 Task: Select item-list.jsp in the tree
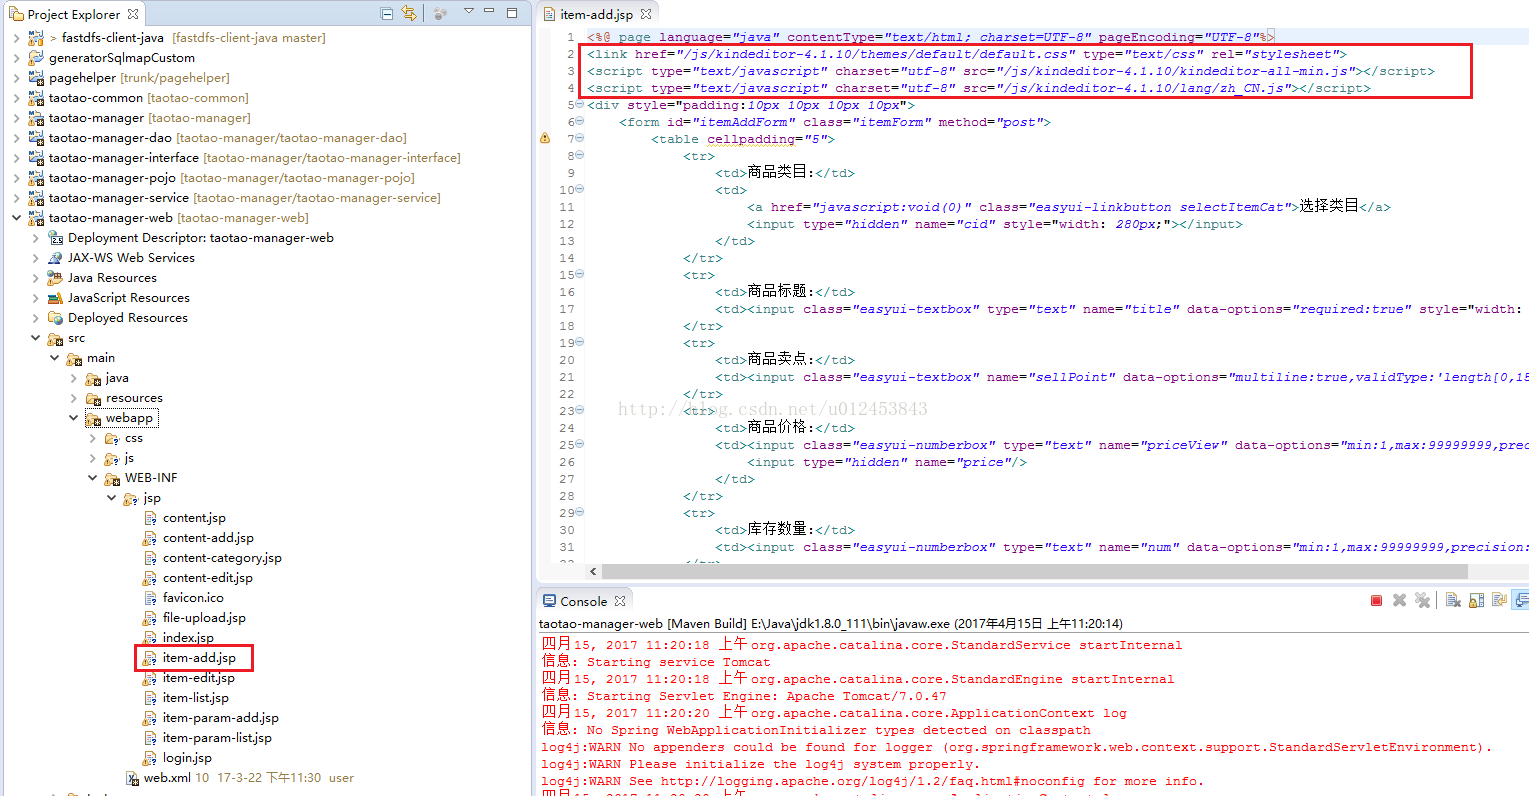point(195,698)
